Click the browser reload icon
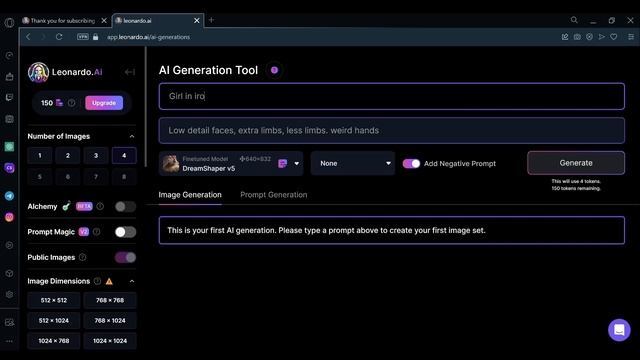Screen dimensions: 640x360 coord(59,37)
